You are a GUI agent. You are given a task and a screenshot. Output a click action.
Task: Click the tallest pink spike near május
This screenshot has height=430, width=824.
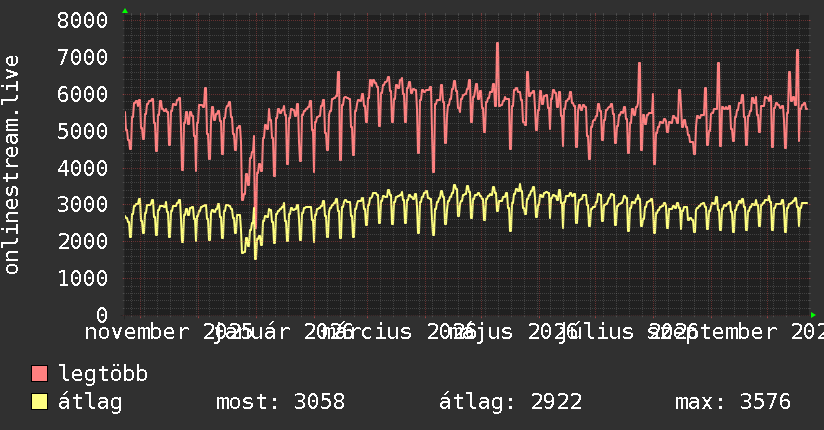click(x=497, y=45)
